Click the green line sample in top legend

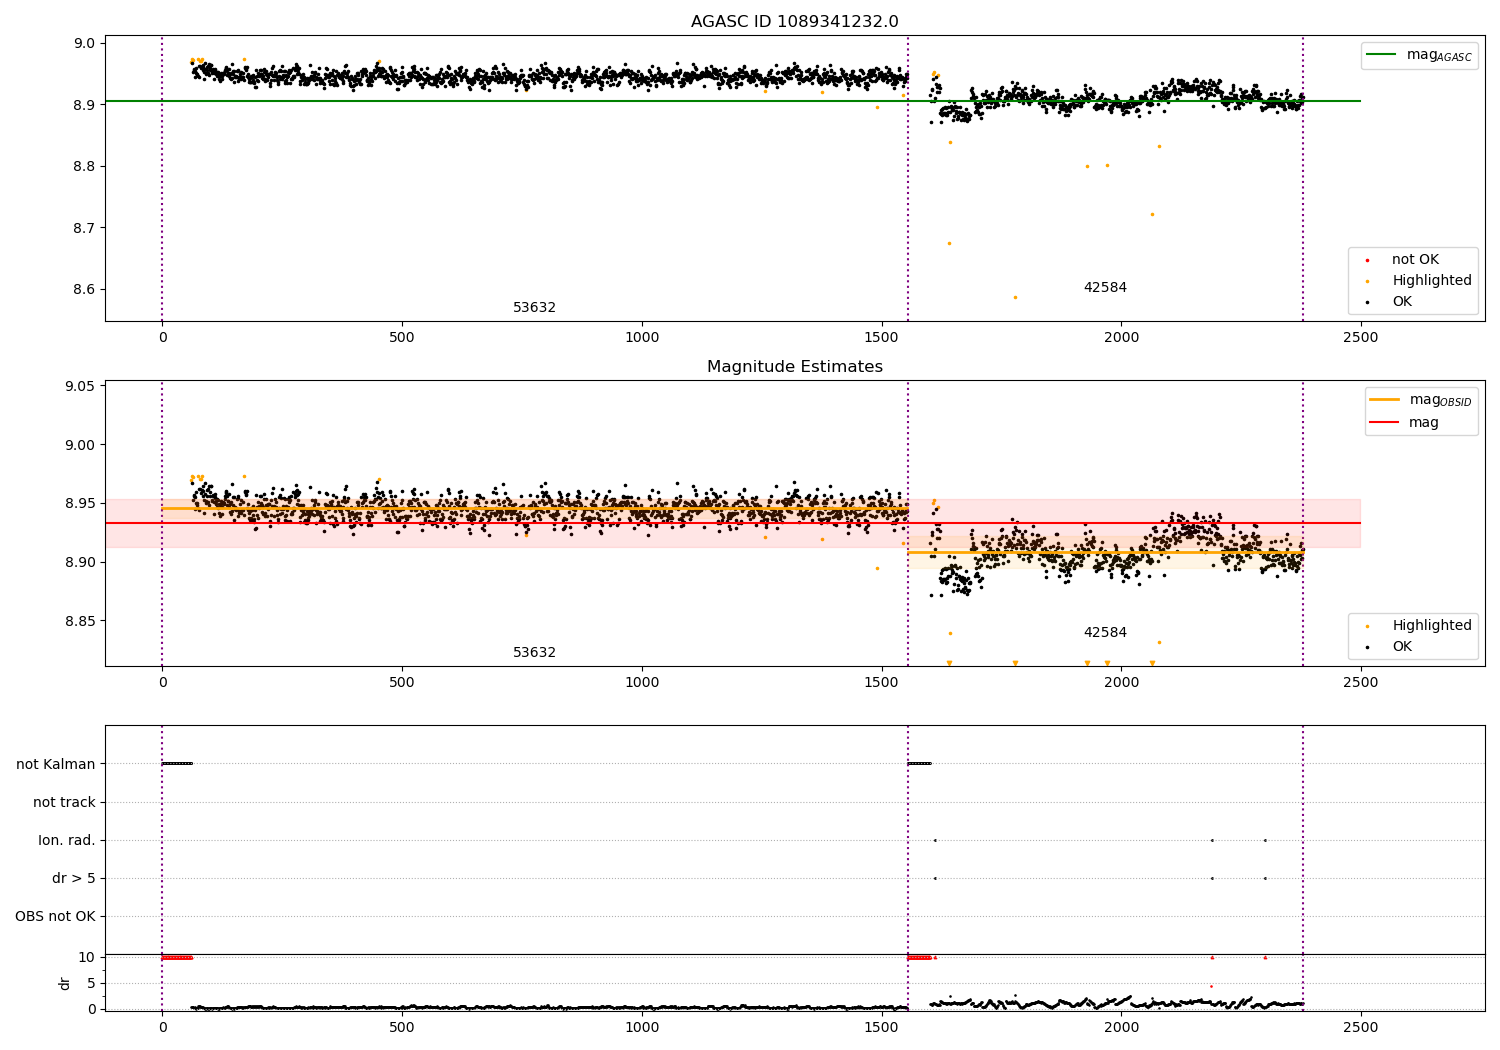click(x=1383, y=55)
